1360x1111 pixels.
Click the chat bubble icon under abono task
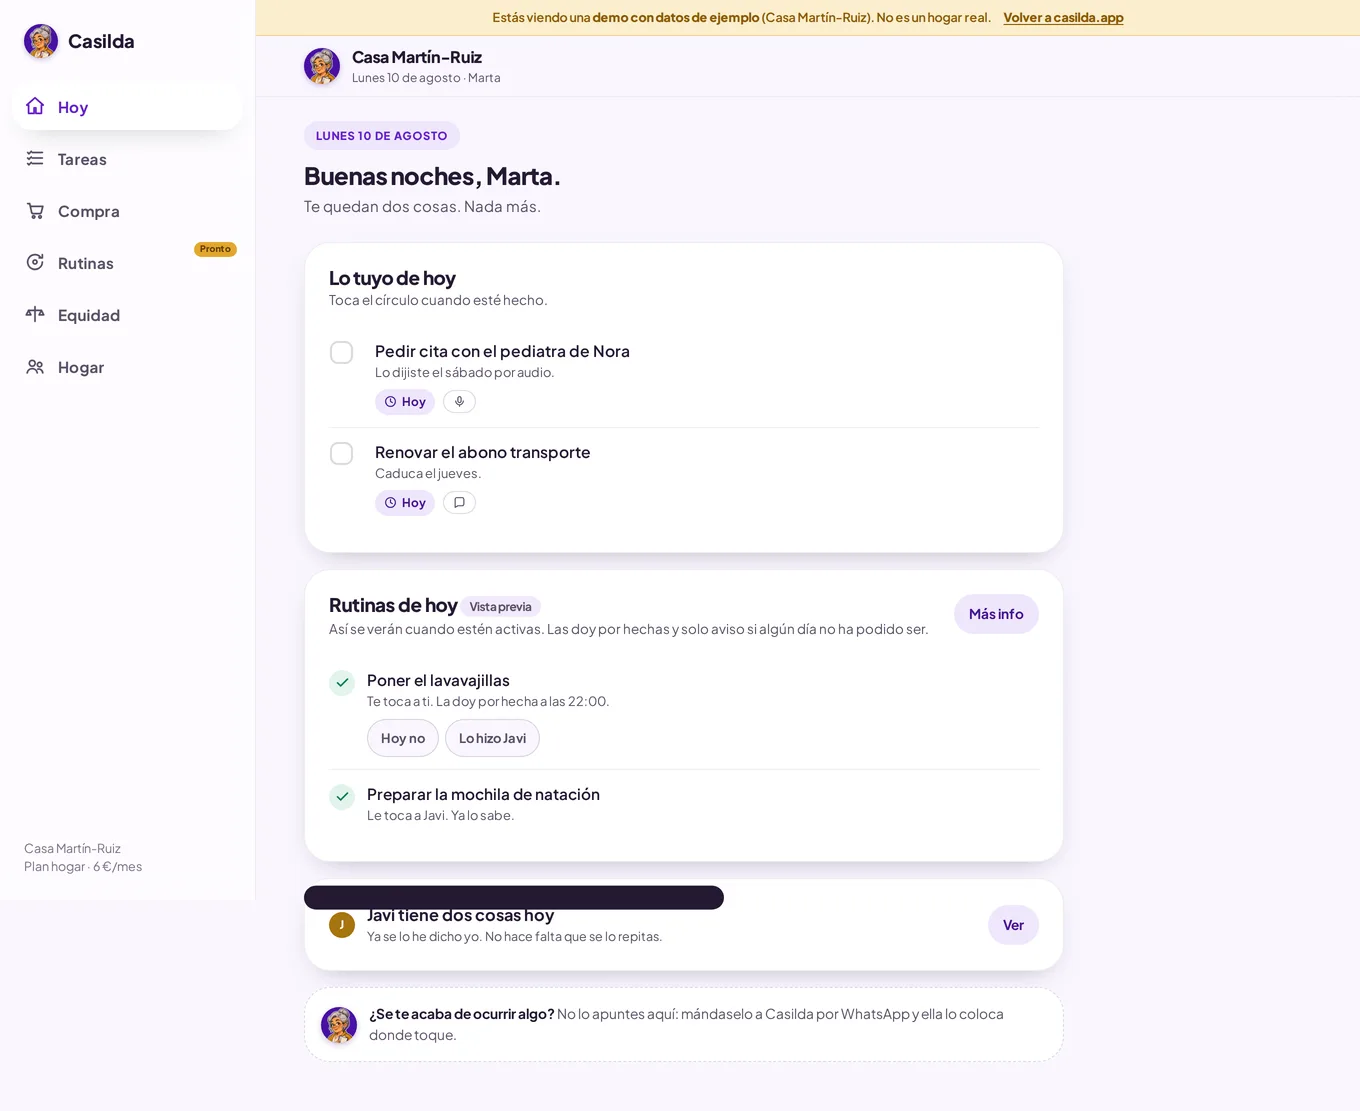(459, 502)
